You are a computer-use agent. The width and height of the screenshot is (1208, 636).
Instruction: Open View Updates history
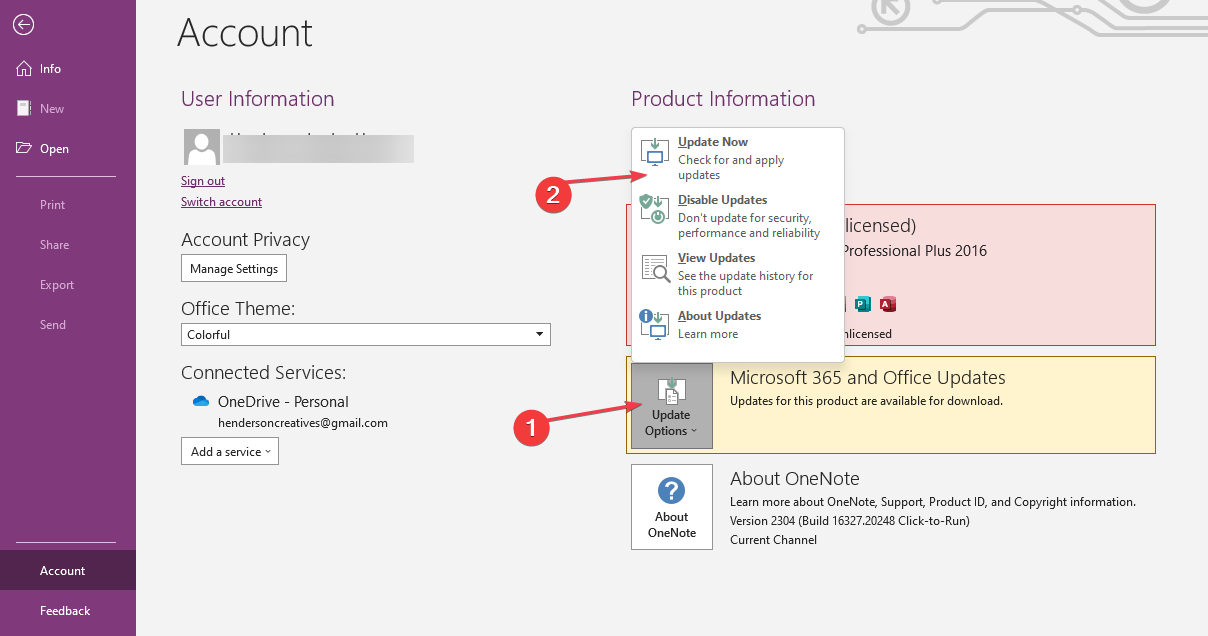(x=738, y=274)
